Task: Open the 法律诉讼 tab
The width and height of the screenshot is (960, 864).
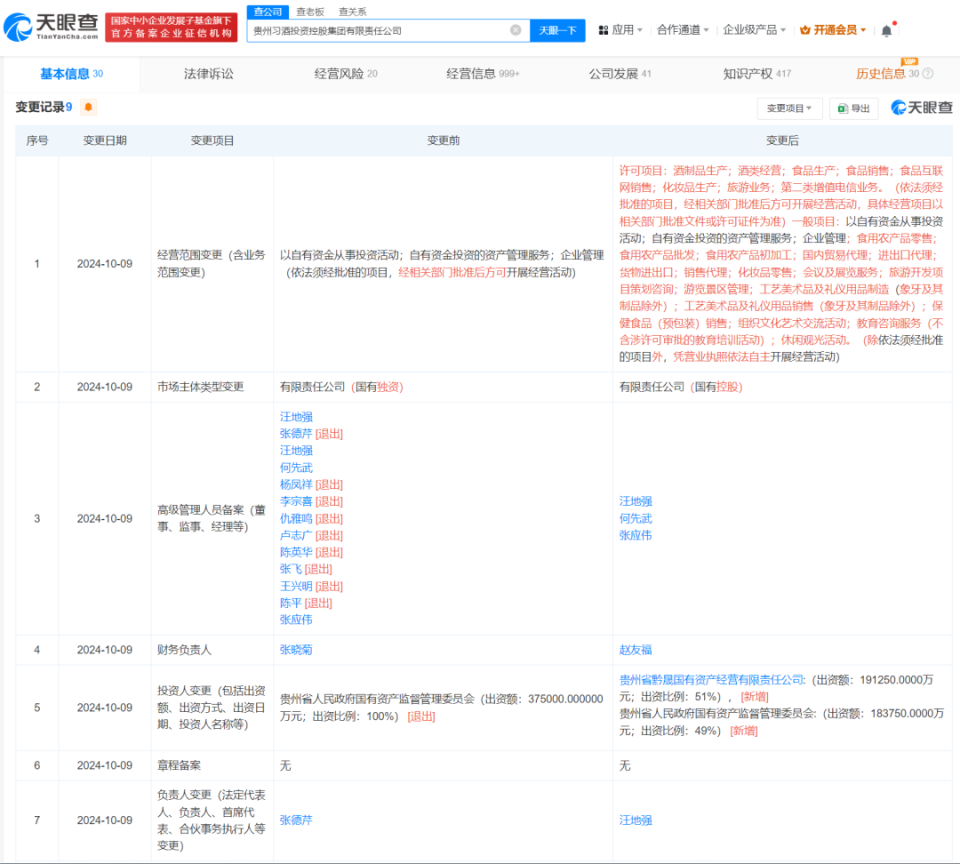Action: tap(208, 74)
